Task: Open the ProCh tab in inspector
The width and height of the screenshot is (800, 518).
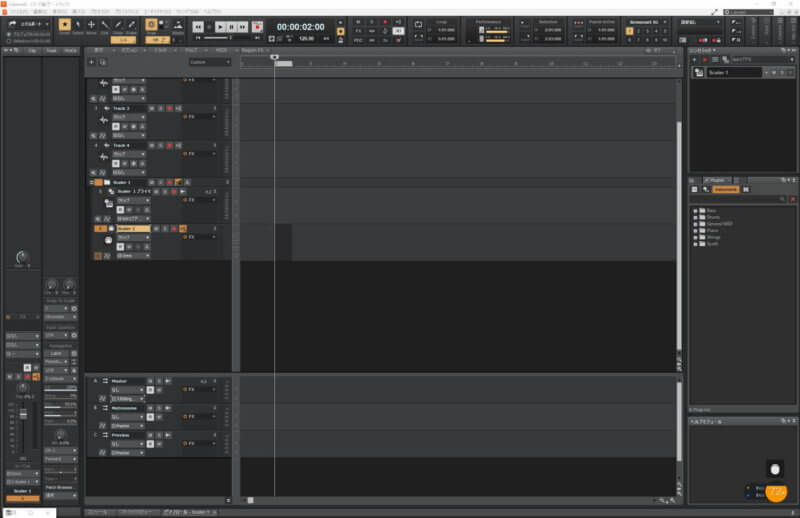Action: pos(70,51)
